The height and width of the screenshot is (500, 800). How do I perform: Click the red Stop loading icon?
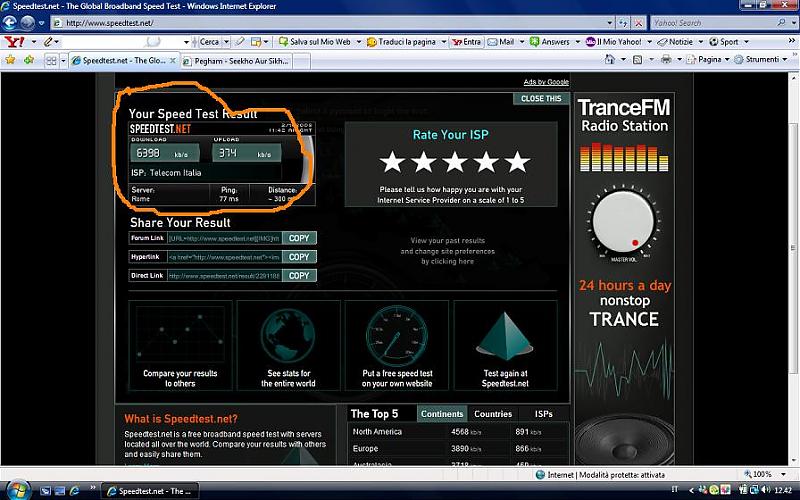click(x=638, y=23)
